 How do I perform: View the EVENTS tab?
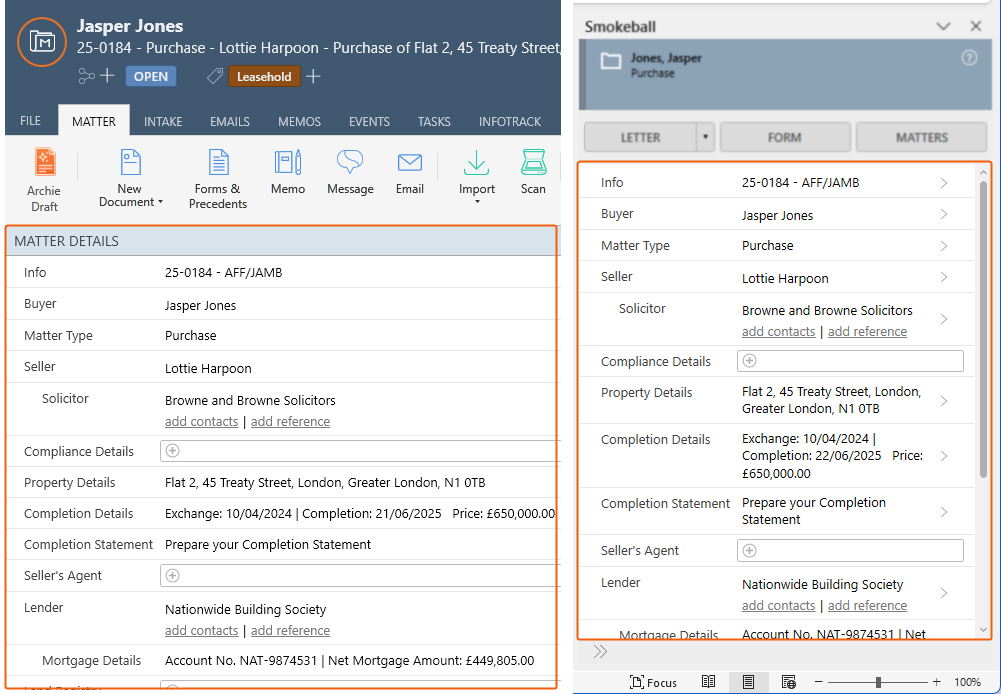pos(369,121)
